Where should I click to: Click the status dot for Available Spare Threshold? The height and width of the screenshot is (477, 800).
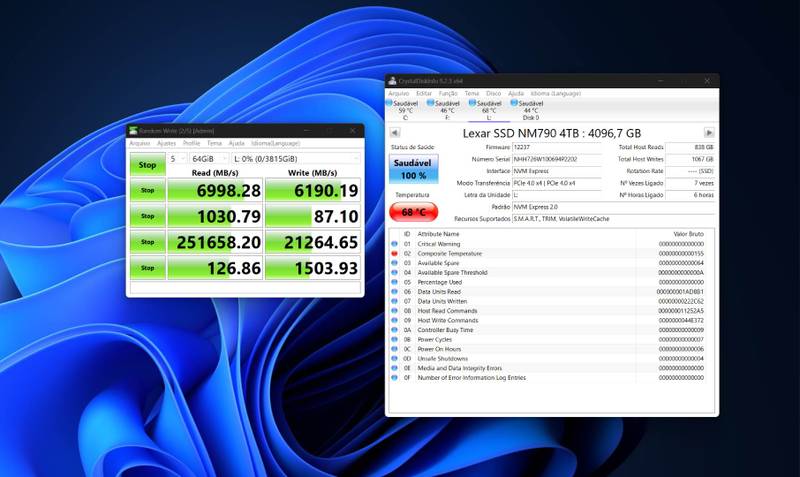394,272
